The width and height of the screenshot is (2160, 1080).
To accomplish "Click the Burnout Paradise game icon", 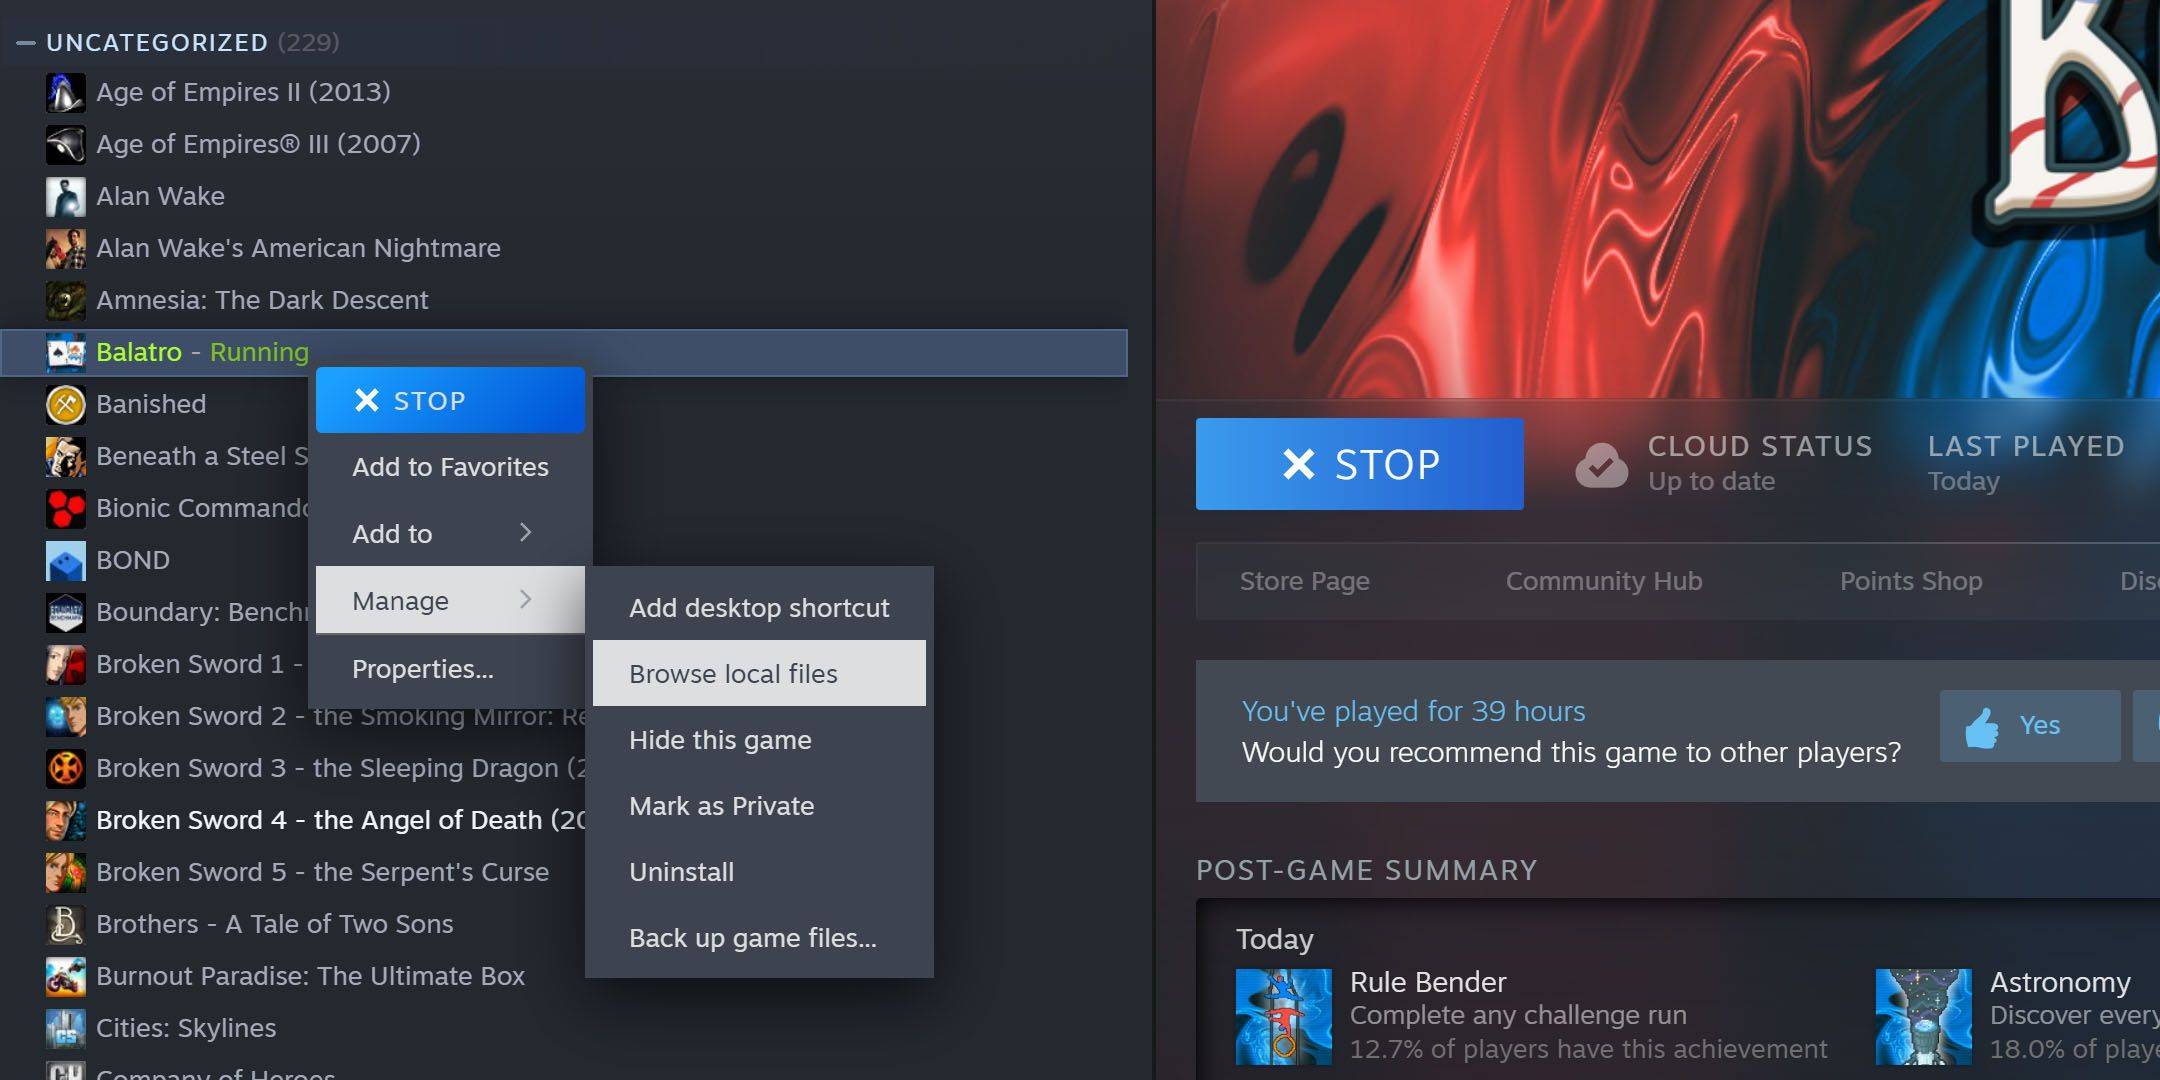I will click(x=66, y=975).
